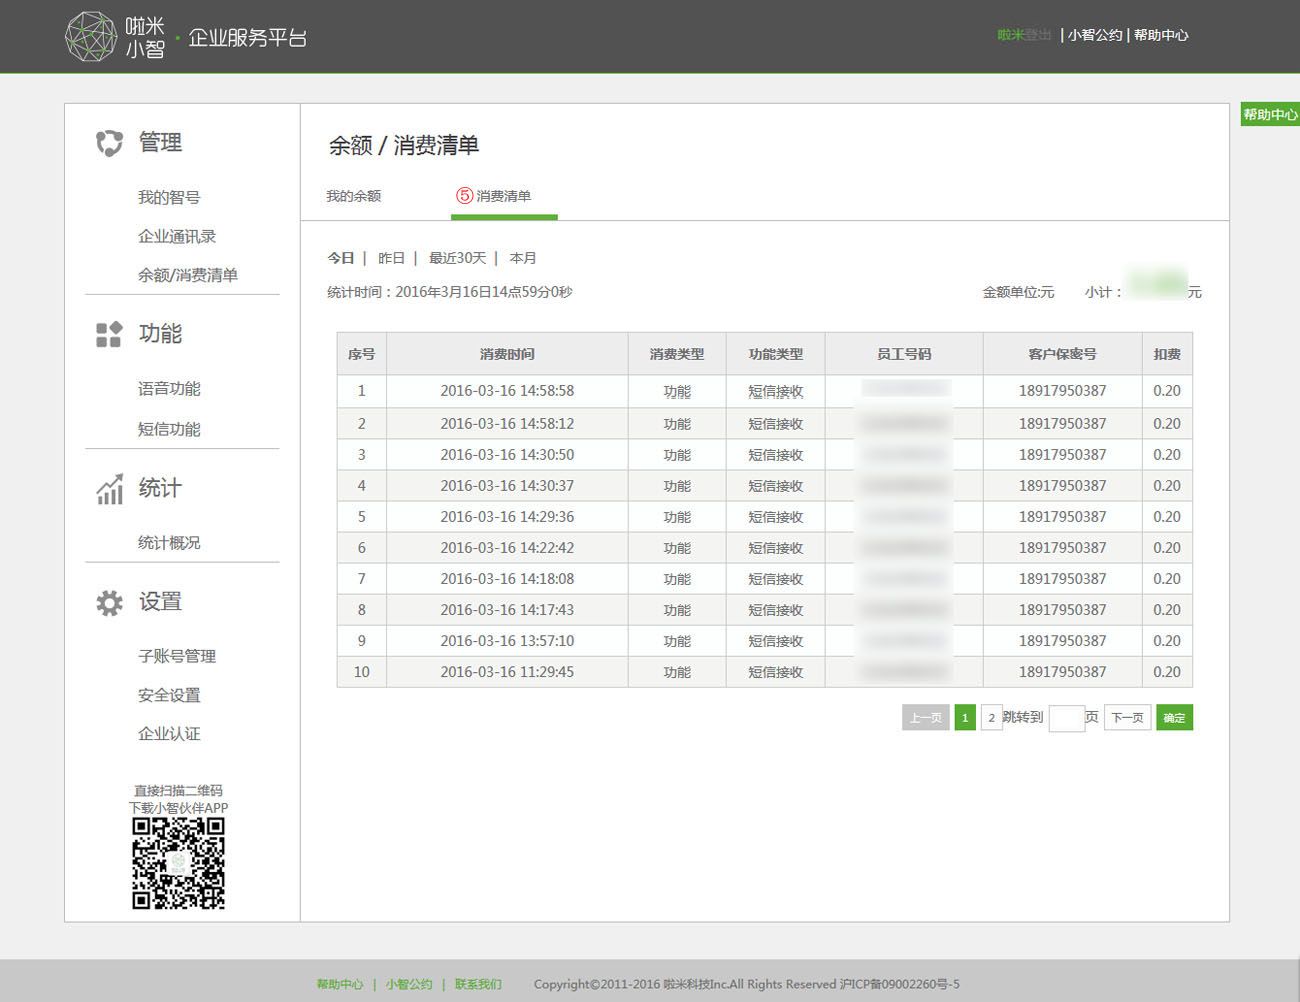The height and width of the screenshot is (1002, 1300).
Task: Click 联系我们 in the footer
Action: (478, 984)
